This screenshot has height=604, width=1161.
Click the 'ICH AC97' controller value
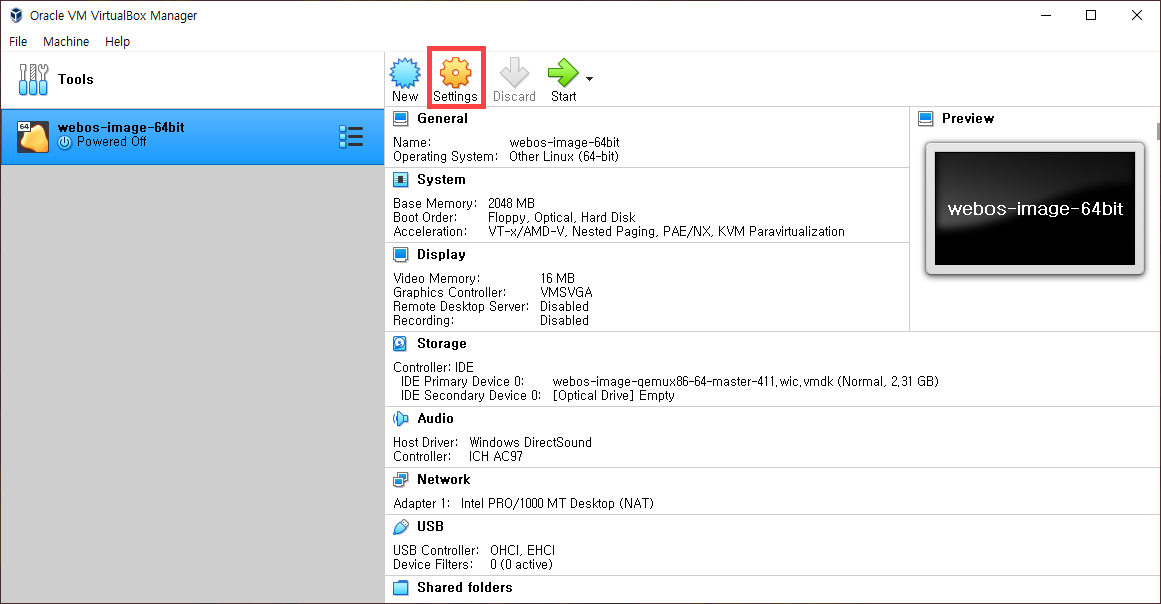click(x=495, y=457)
